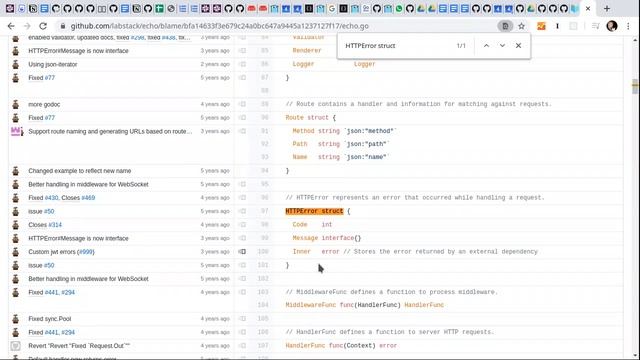The width and height of the screenshot is (640, 360).
Task: Open #77 link in the line 90 row
Action: pos(49,118)
